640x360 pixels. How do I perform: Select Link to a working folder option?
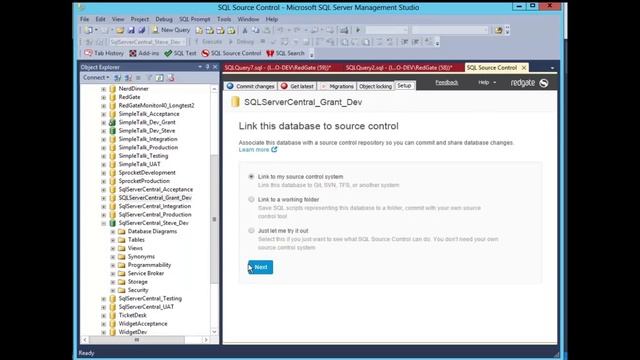click(251, 200)
